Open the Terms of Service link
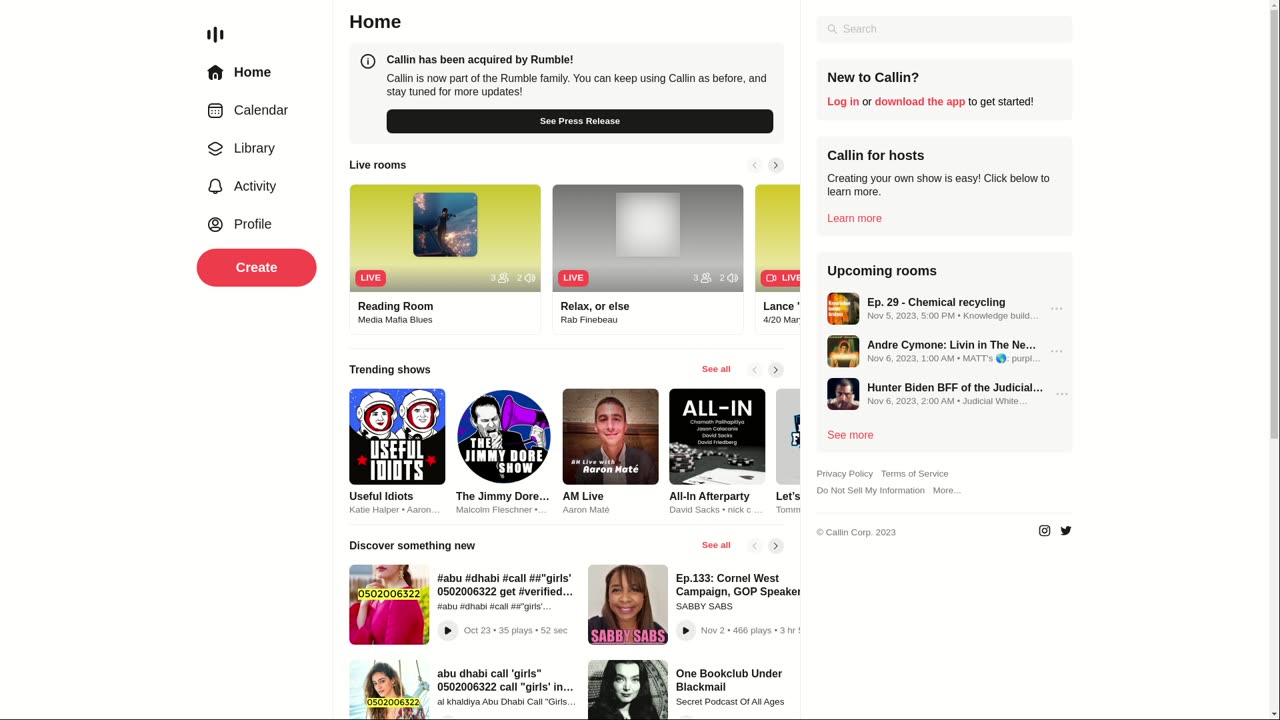 click(x=915, y=474)
